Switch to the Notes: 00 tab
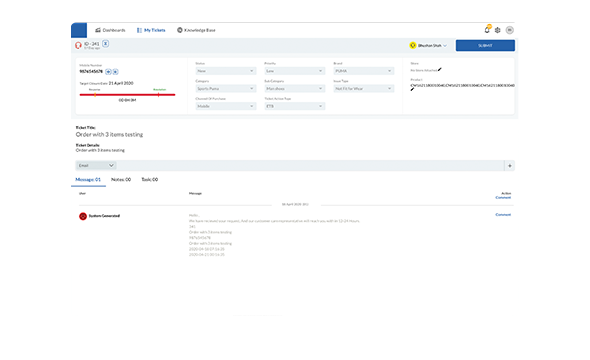Image resolution: width=590 pixels, height=360 pixels. [x=121, y=179]
